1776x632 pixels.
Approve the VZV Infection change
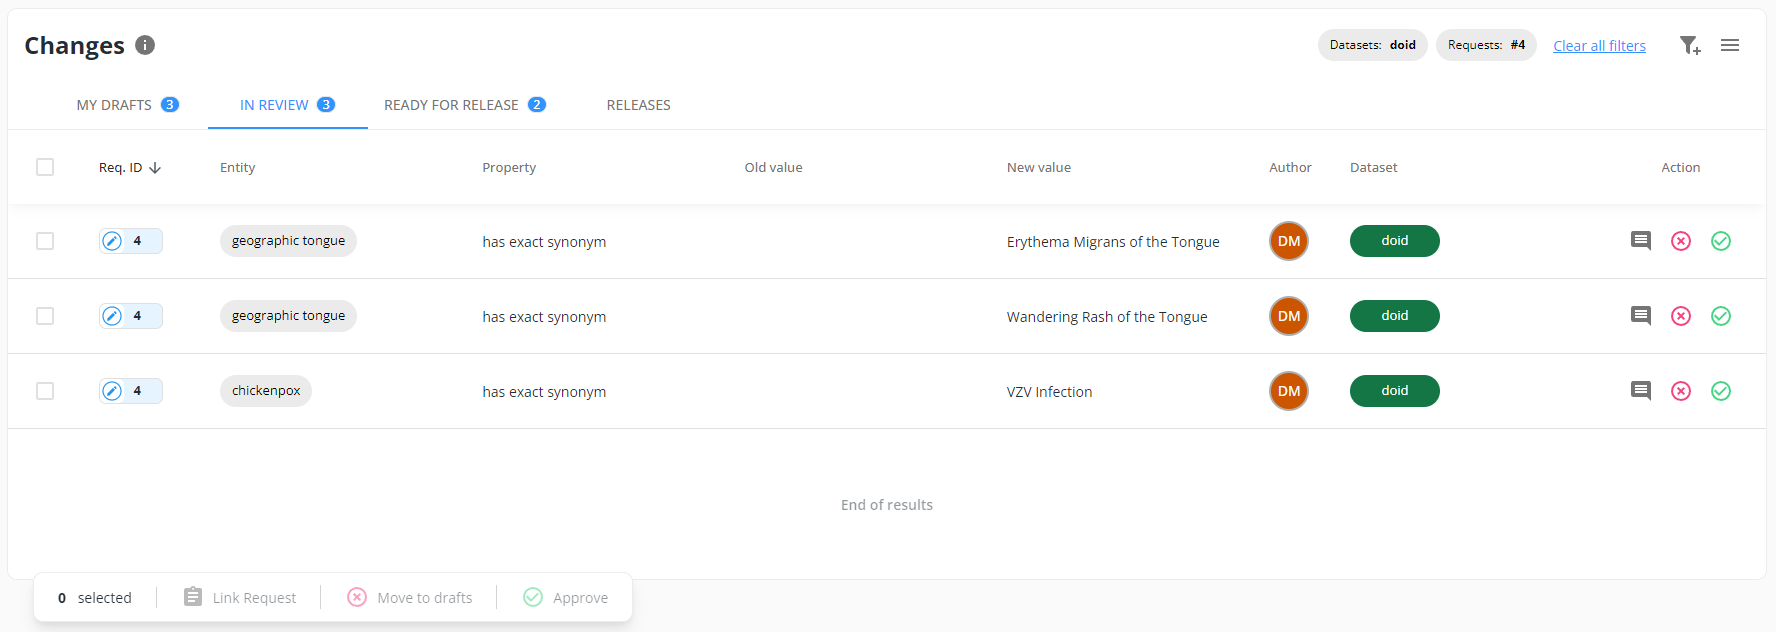pyautogui.click(x=1720, y=391)
